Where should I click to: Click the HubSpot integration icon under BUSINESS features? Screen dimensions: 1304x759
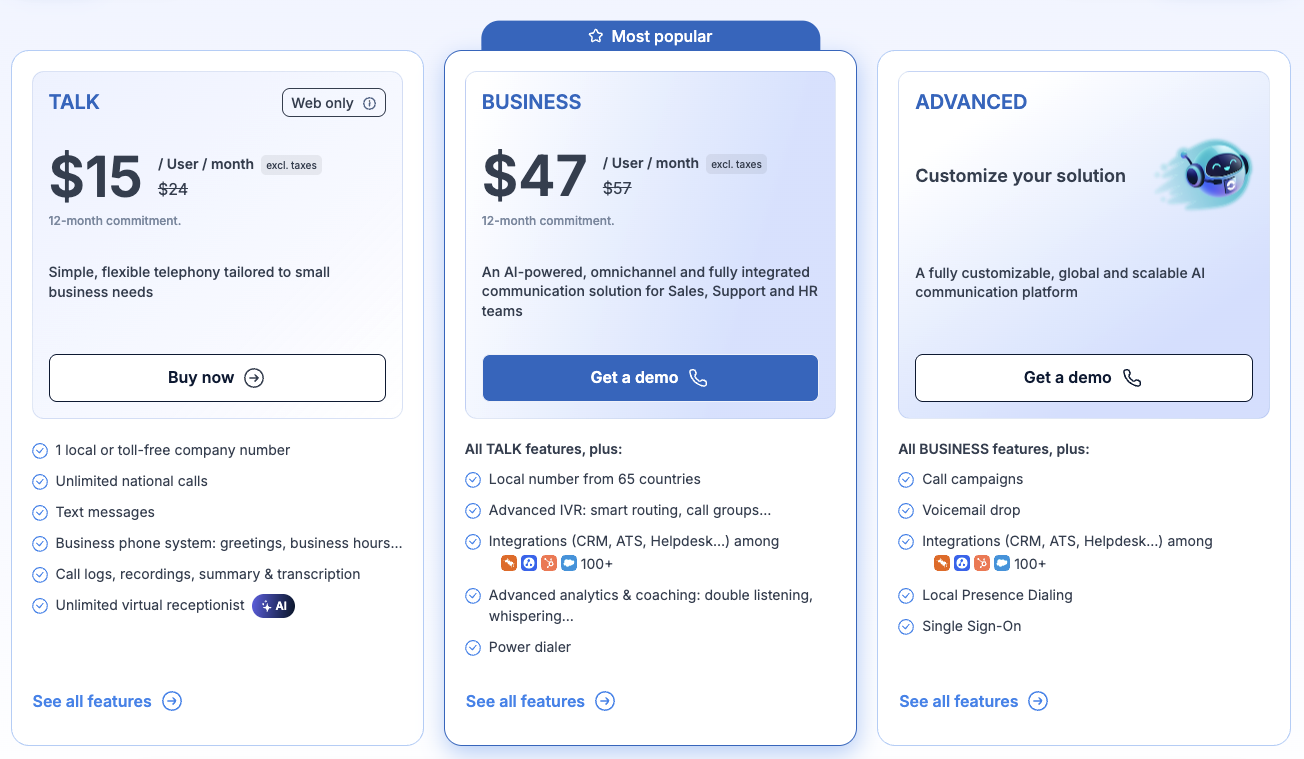click(x=549, y=563)
